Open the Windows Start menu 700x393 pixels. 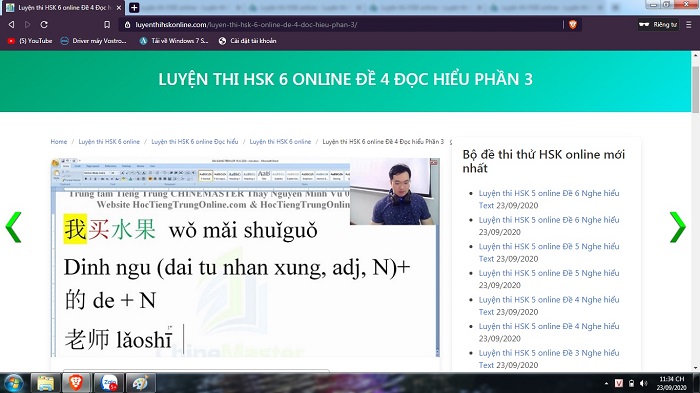click(x=13, y=383)
